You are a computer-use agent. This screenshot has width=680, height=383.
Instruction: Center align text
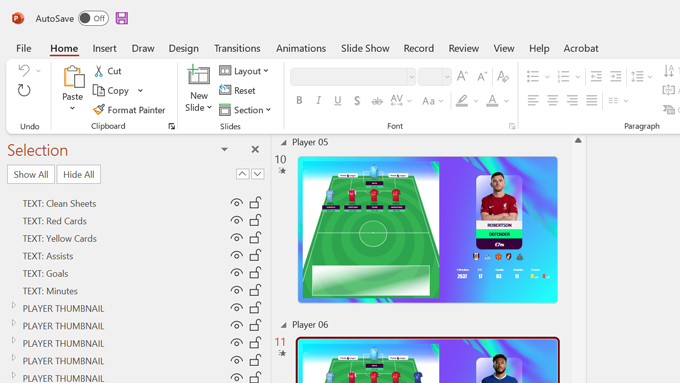point(552,101)
